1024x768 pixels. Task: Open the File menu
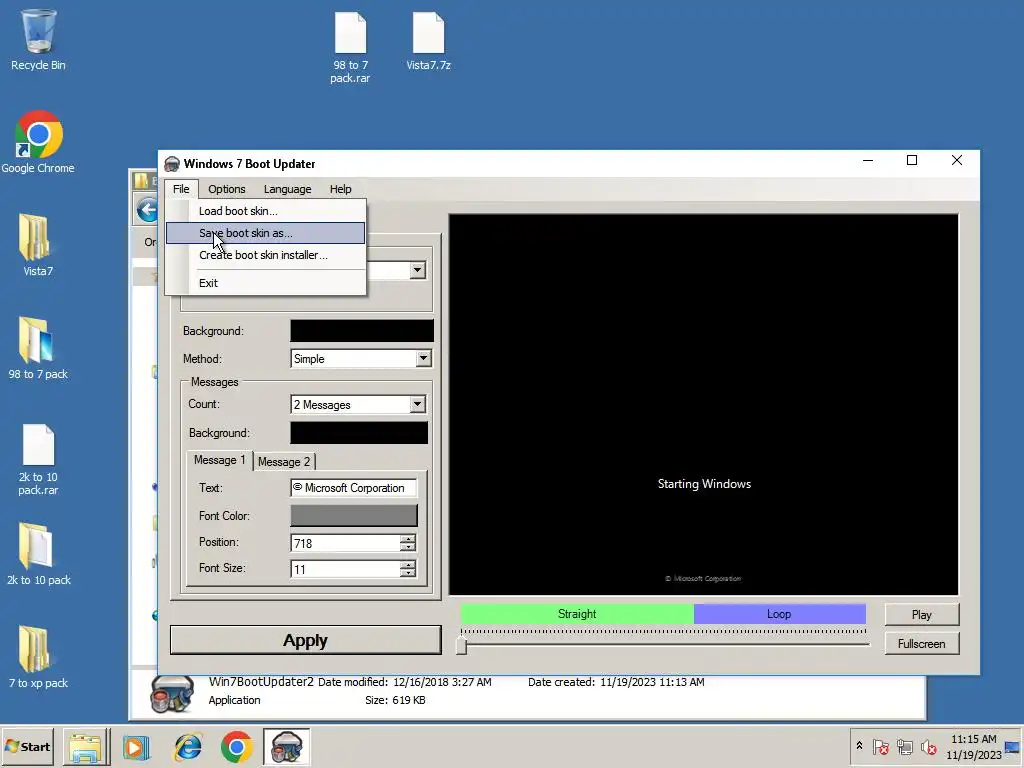181,189
